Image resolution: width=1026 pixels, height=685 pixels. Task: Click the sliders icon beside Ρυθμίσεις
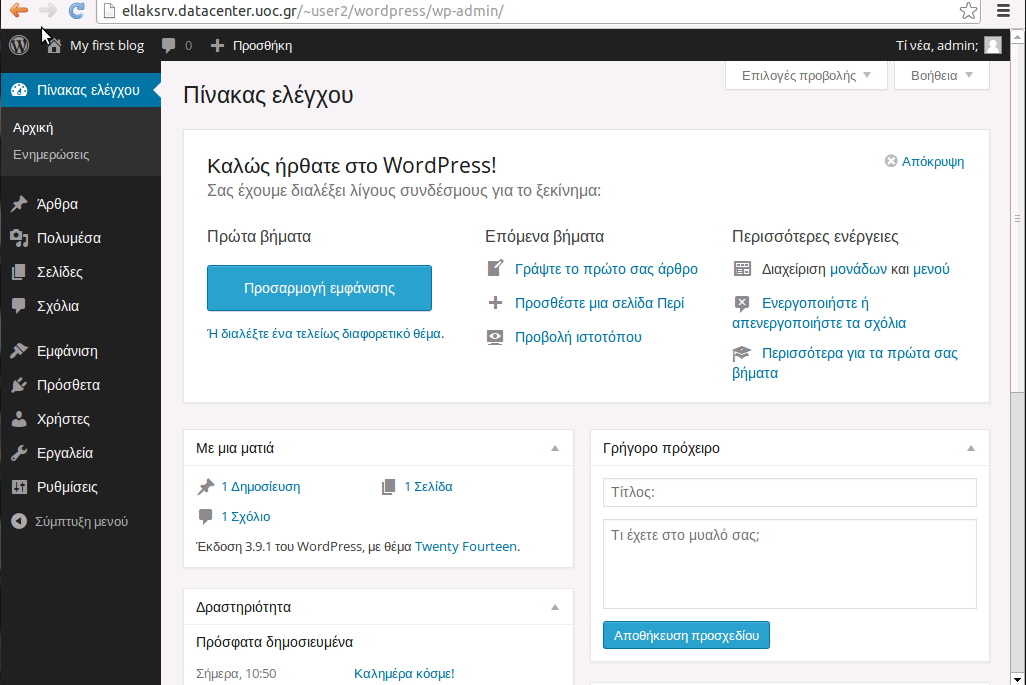pyautogui.click(x=19, y=487)
